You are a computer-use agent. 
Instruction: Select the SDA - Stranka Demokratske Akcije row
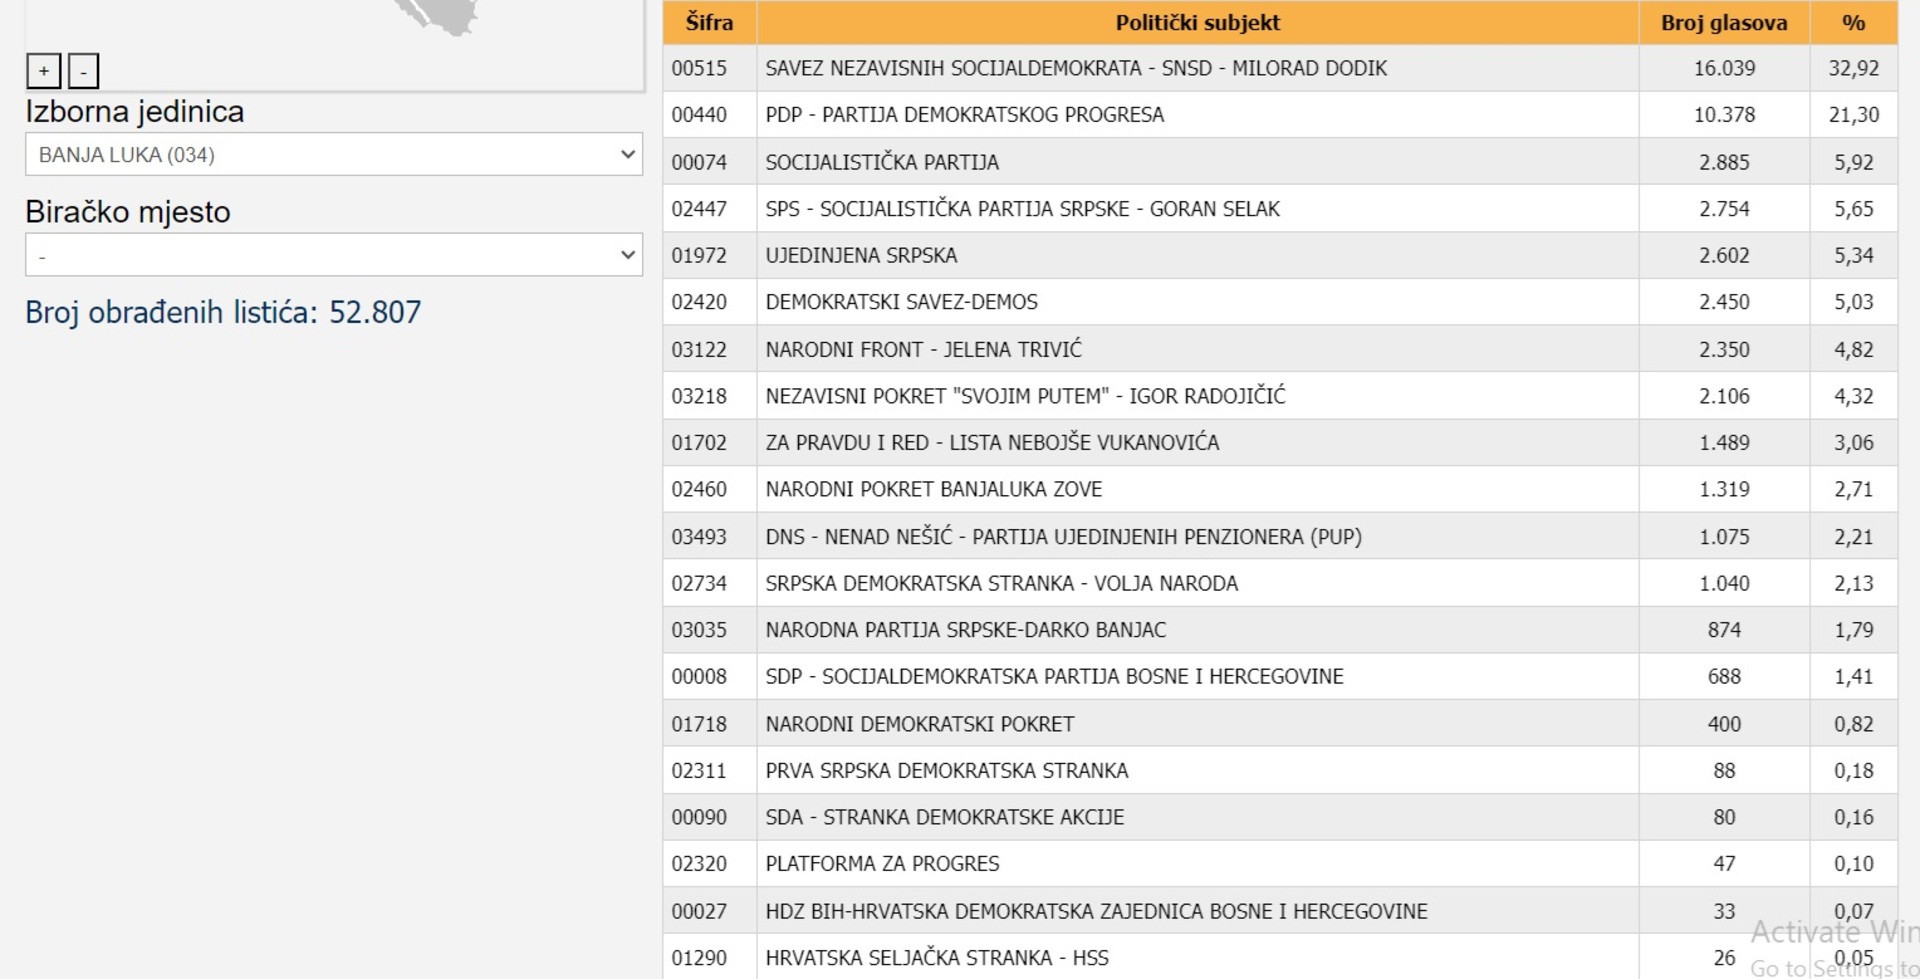(x=944, y=817)
